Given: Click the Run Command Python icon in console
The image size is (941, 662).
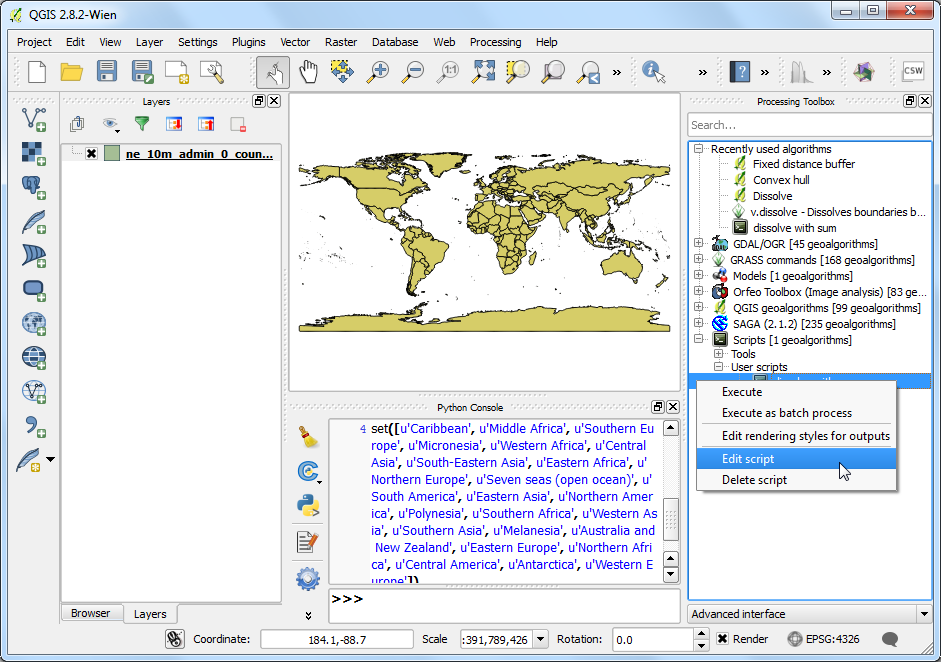Looking at the screenshot, I should (308, 506).
